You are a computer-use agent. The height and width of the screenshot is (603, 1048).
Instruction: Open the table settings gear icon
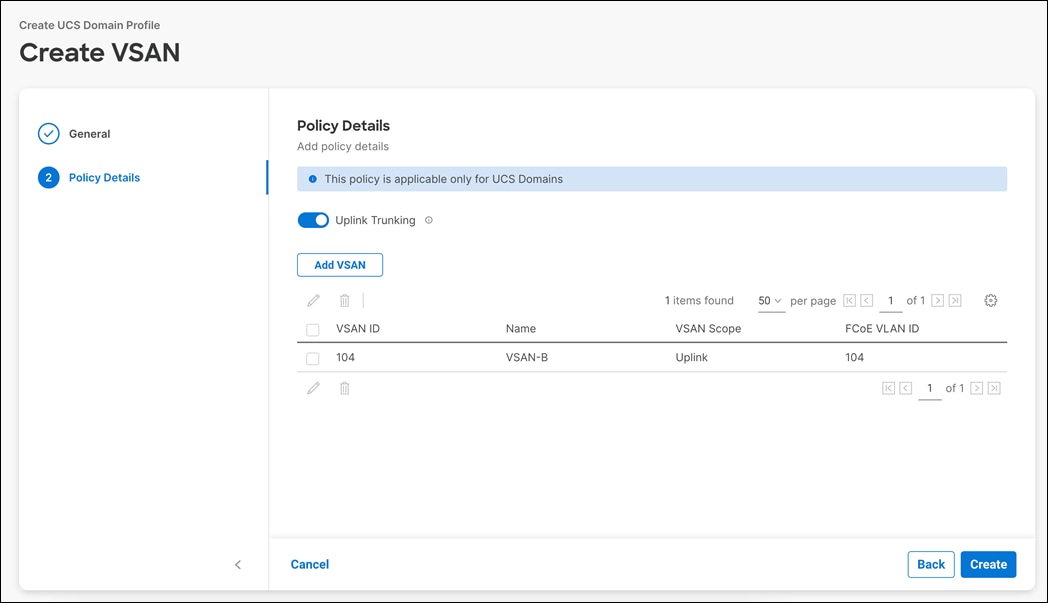pos(990,300)
